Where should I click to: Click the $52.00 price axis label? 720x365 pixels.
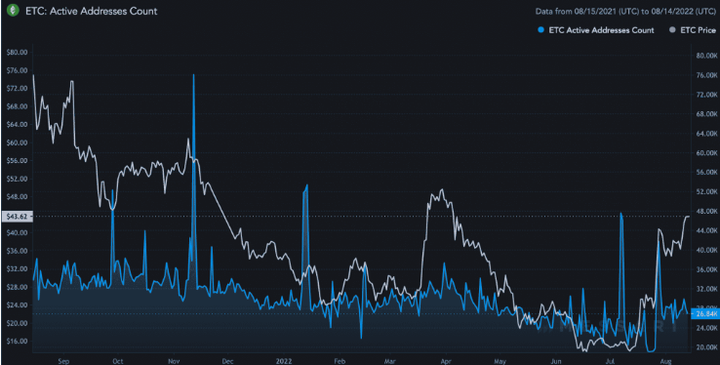pos(17,179)
